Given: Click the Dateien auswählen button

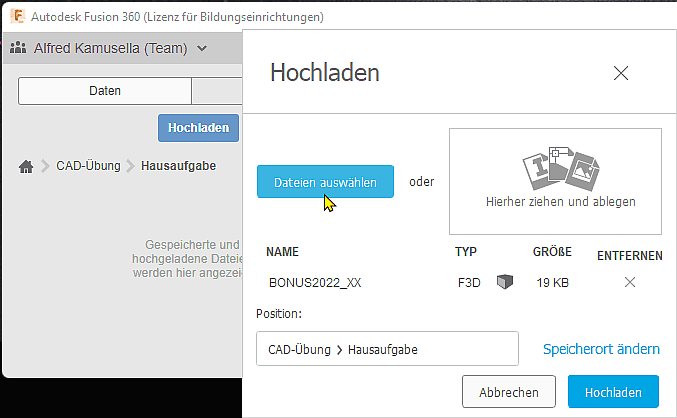Looking at the screenshot, I should coord(325,182).
